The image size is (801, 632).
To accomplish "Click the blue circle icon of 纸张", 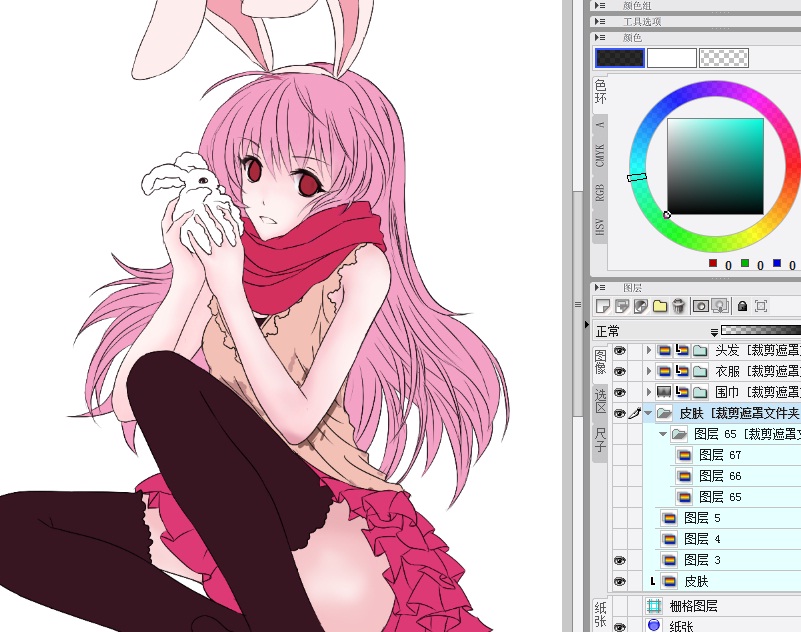I will click(654, 625).
